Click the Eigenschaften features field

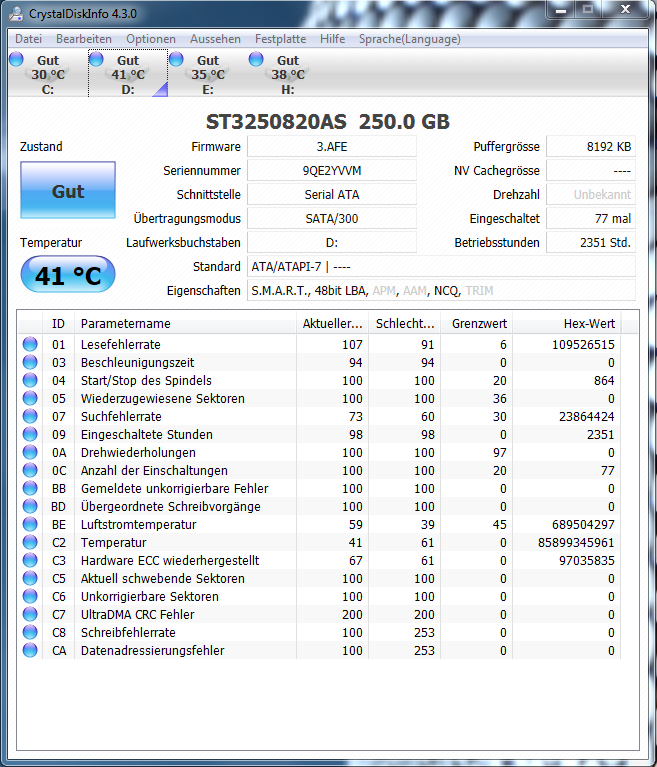tap(441, 291)
